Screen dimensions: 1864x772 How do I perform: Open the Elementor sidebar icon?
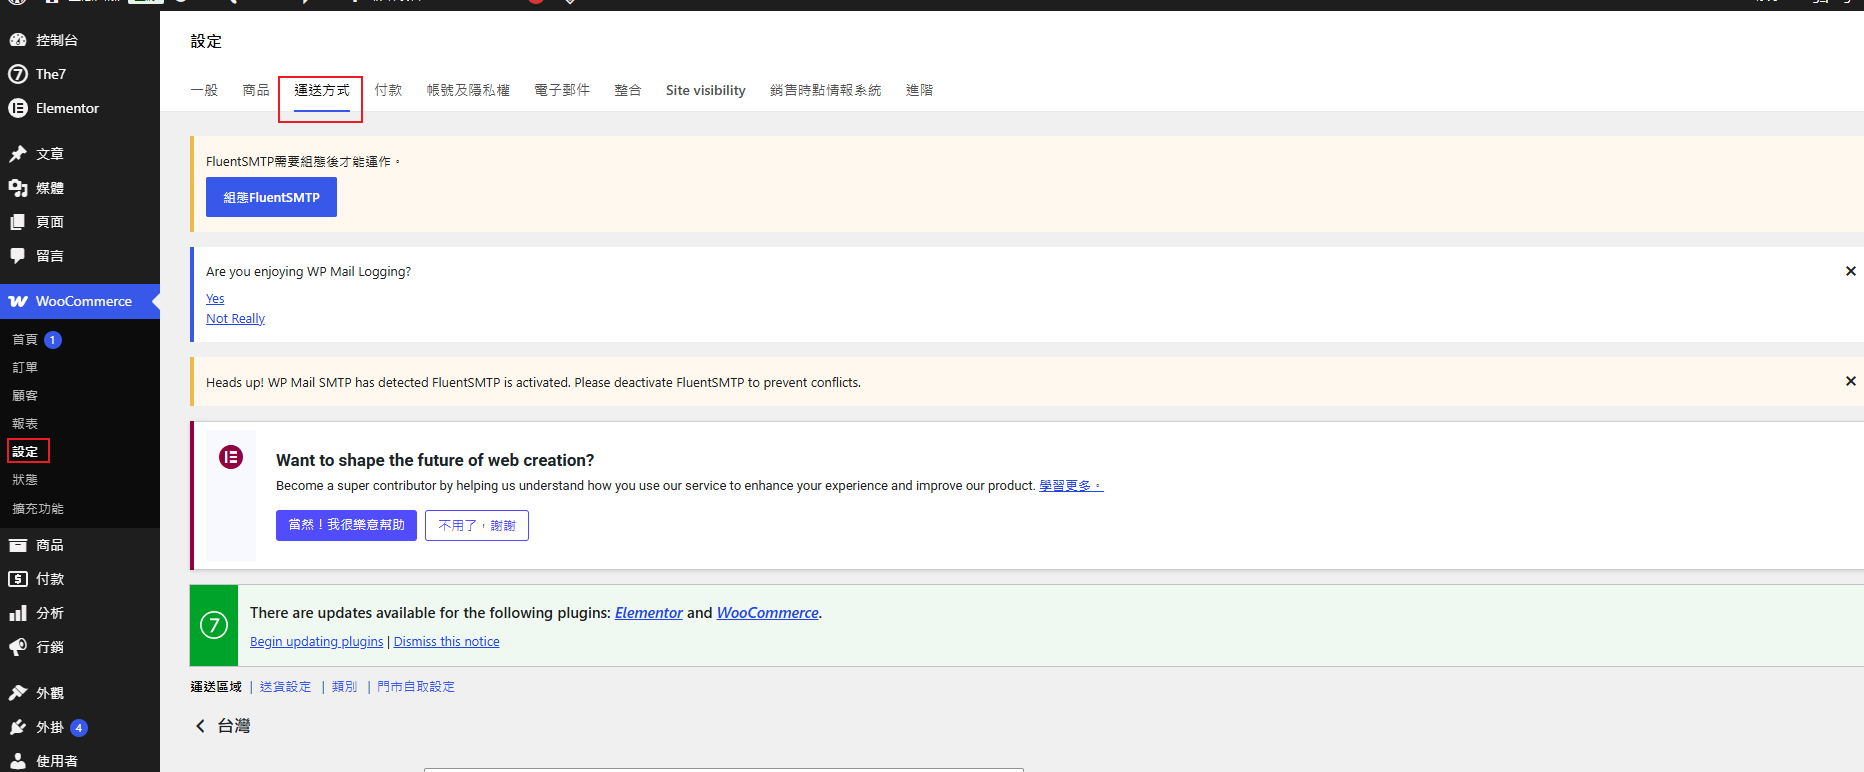[x=18, y=108]
